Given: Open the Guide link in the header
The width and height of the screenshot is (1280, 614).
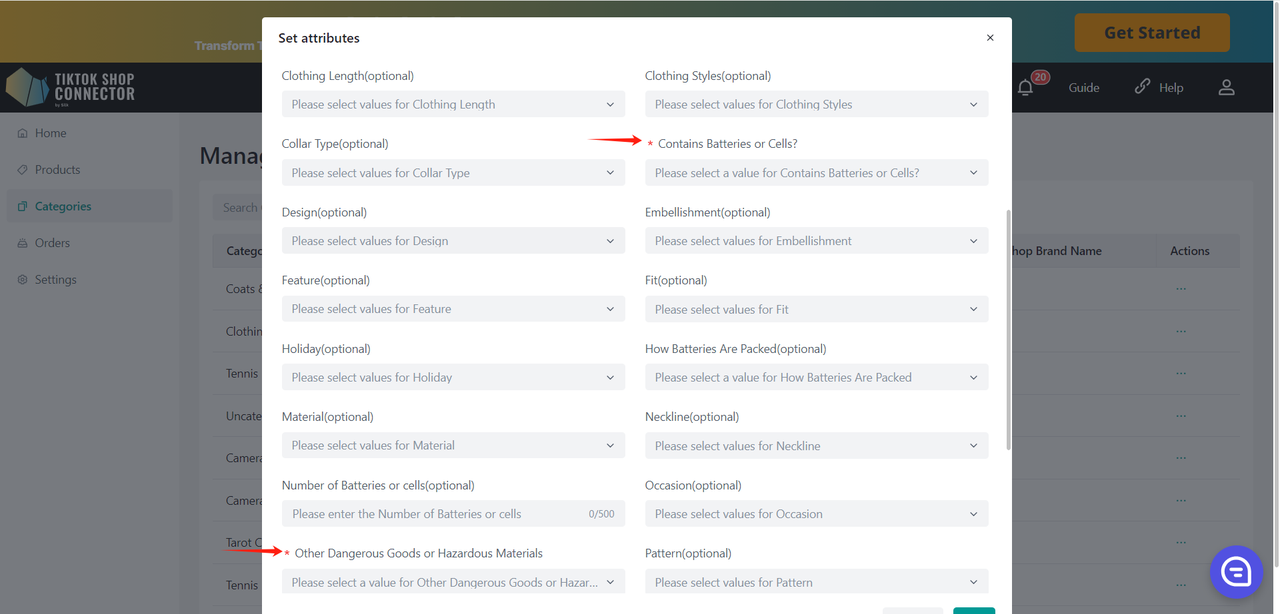Looking at the screenshot, I should pyautogui.click(x=1083, y=88).
